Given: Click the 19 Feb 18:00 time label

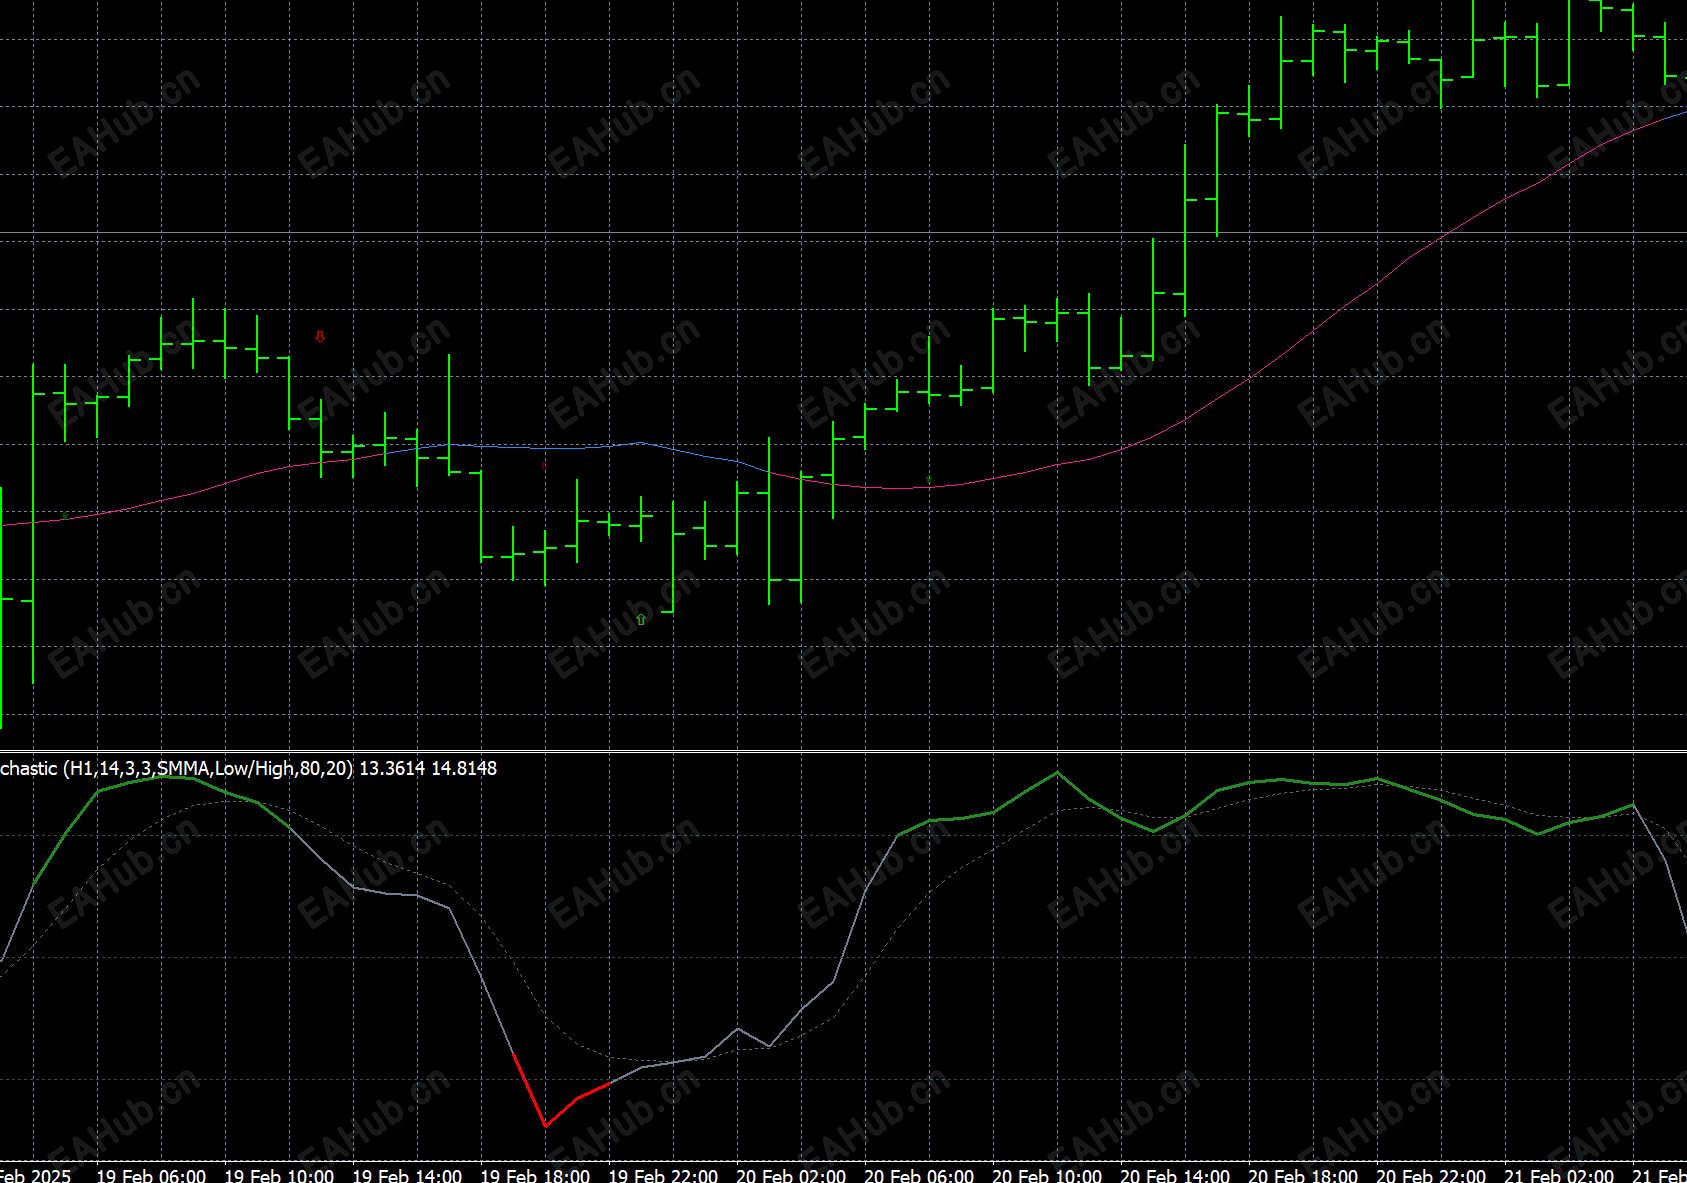Looking at the screenshot, I should pyautogui.click(x=535, y=1175).
